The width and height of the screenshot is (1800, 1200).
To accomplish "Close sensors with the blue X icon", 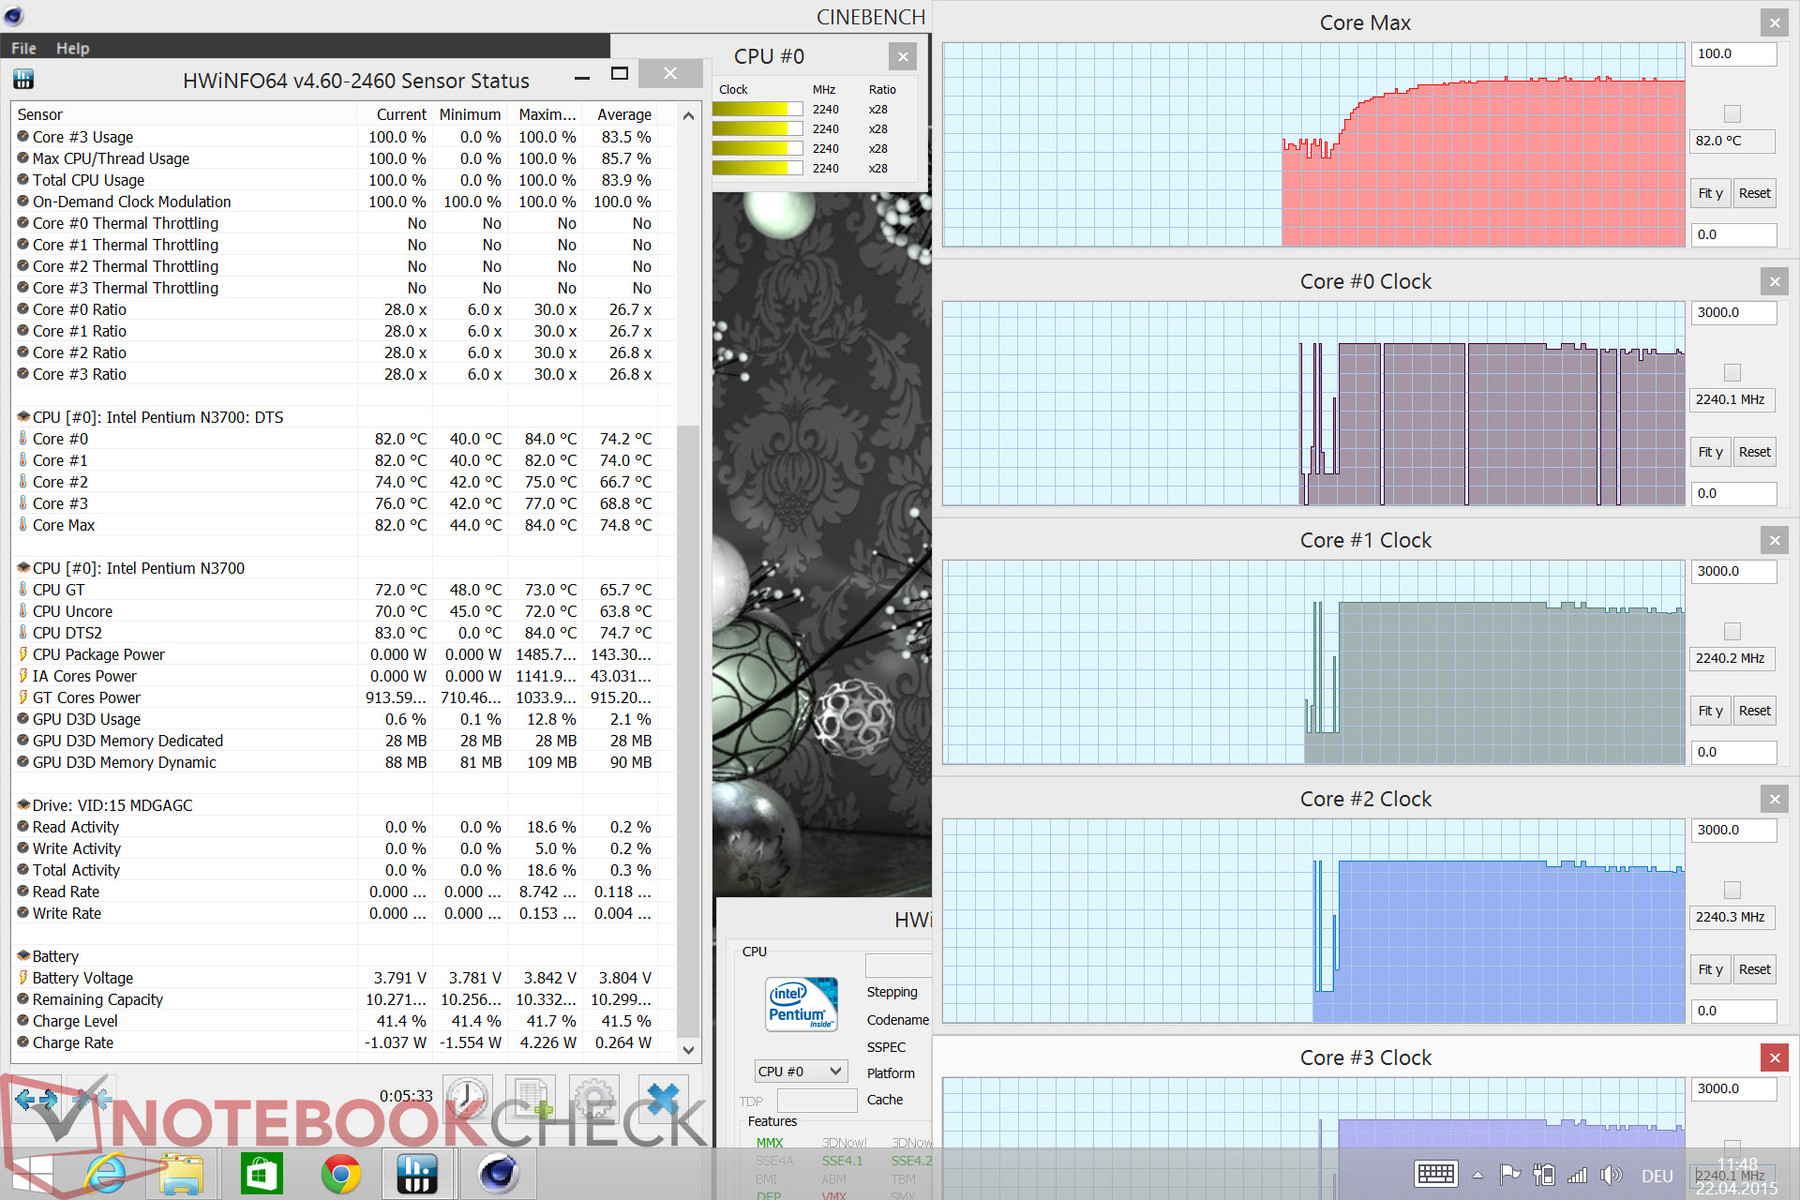I will pyautogui.click(x=663, y=1099).
